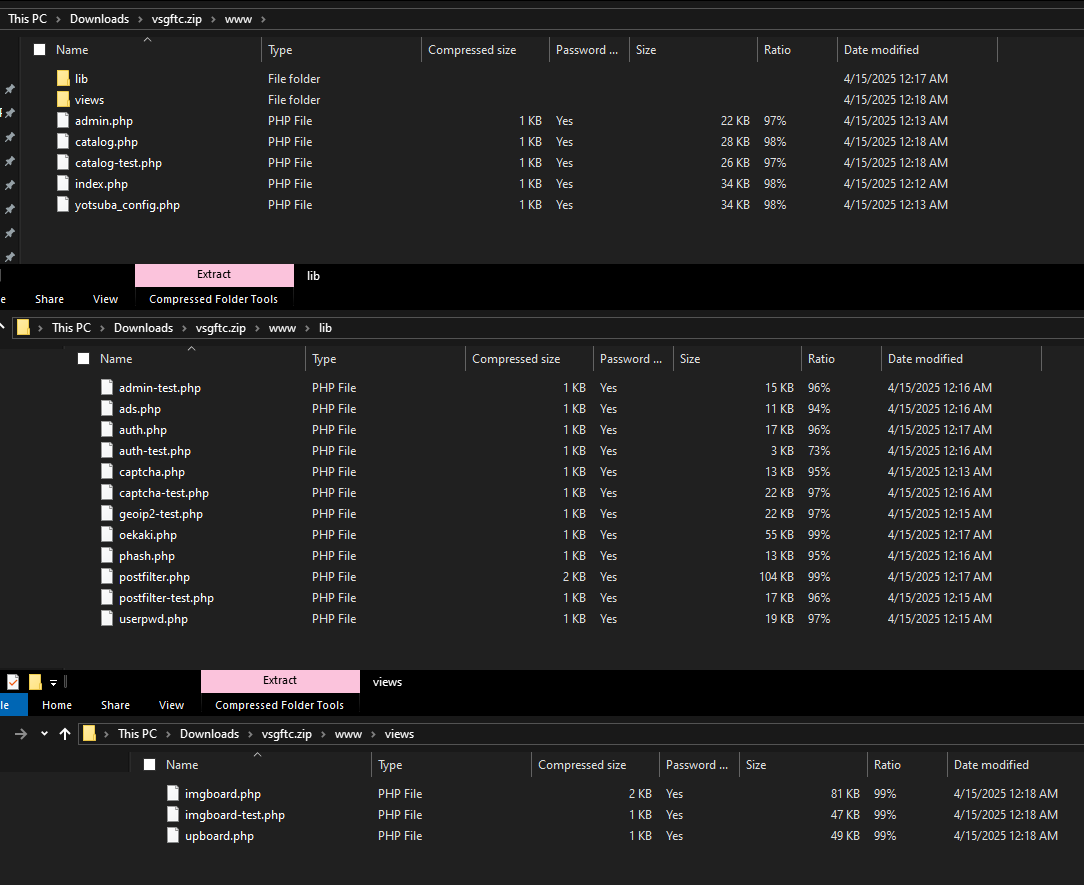
Task: Sort by Type column in the lib window
Action: (x=324, y=359)
